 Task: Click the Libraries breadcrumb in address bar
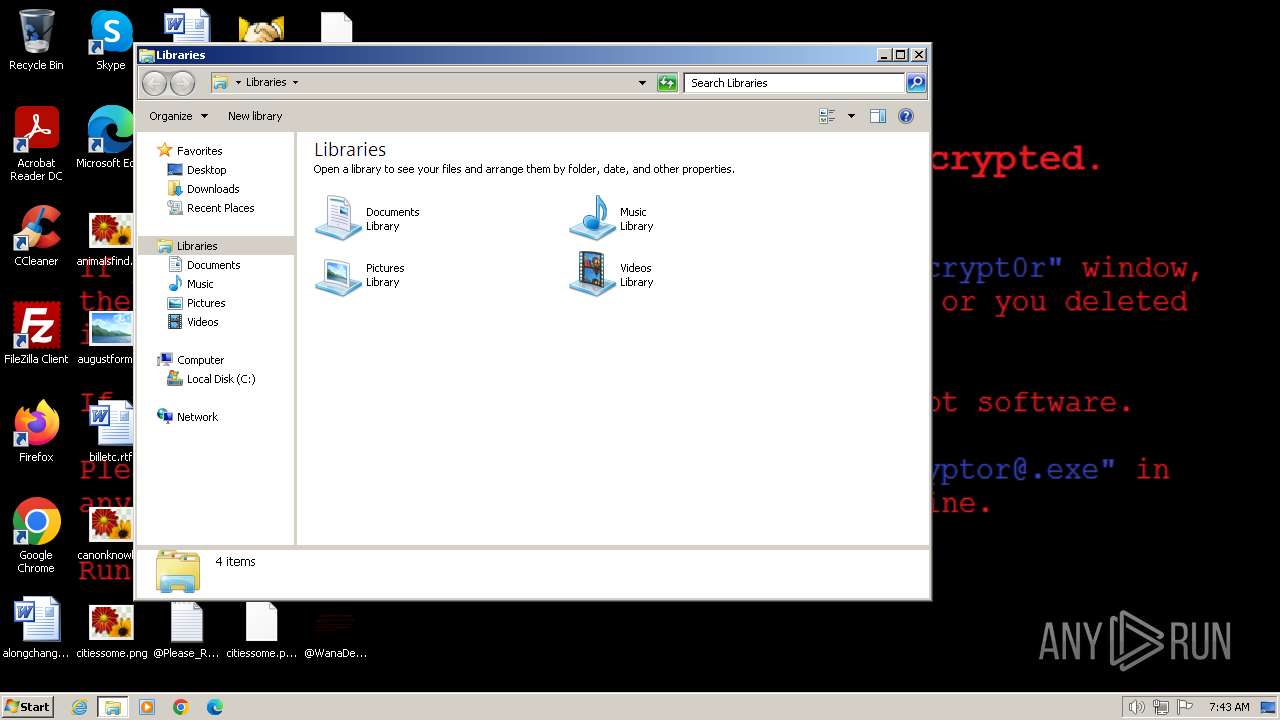tap(266, 83)
